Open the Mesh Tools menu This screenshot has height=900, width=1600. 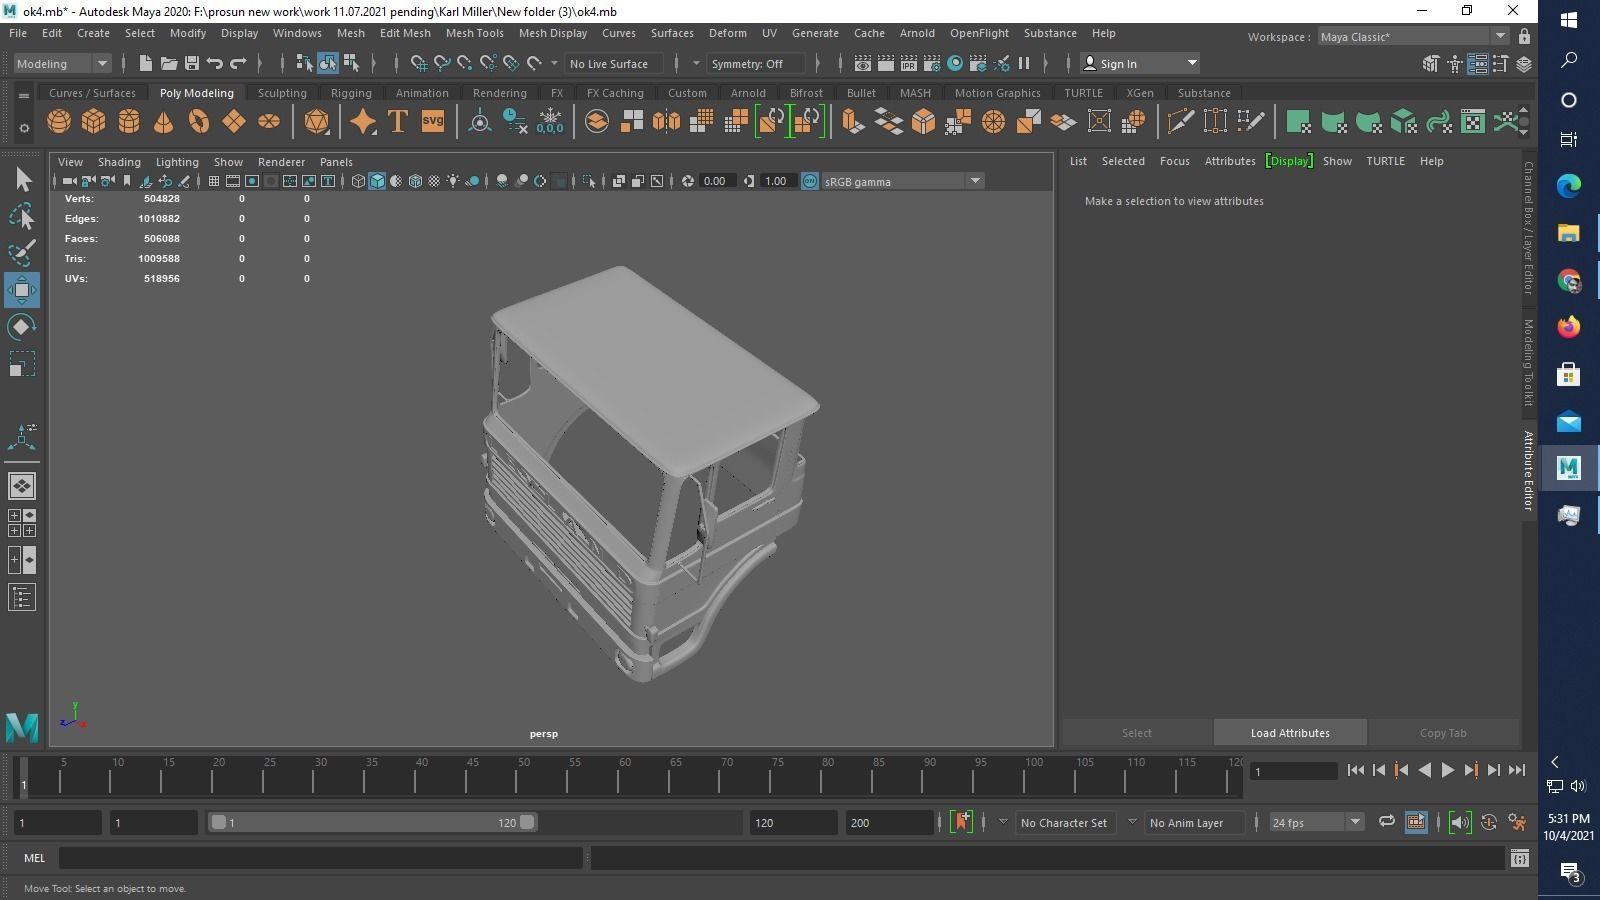pos(474,33)
